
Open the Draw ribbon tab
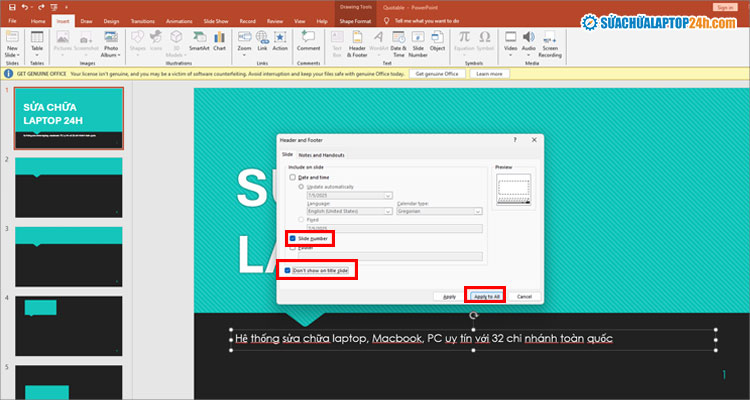pos(87,21)
